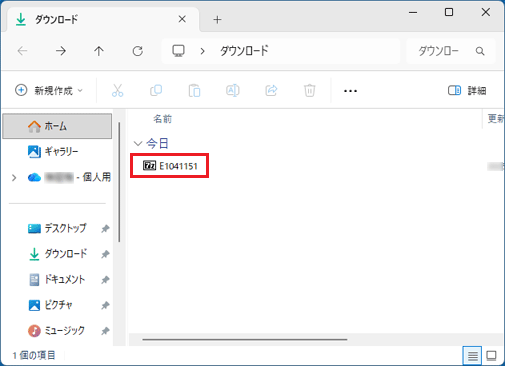Click the 今日 group label

(157, 143)
